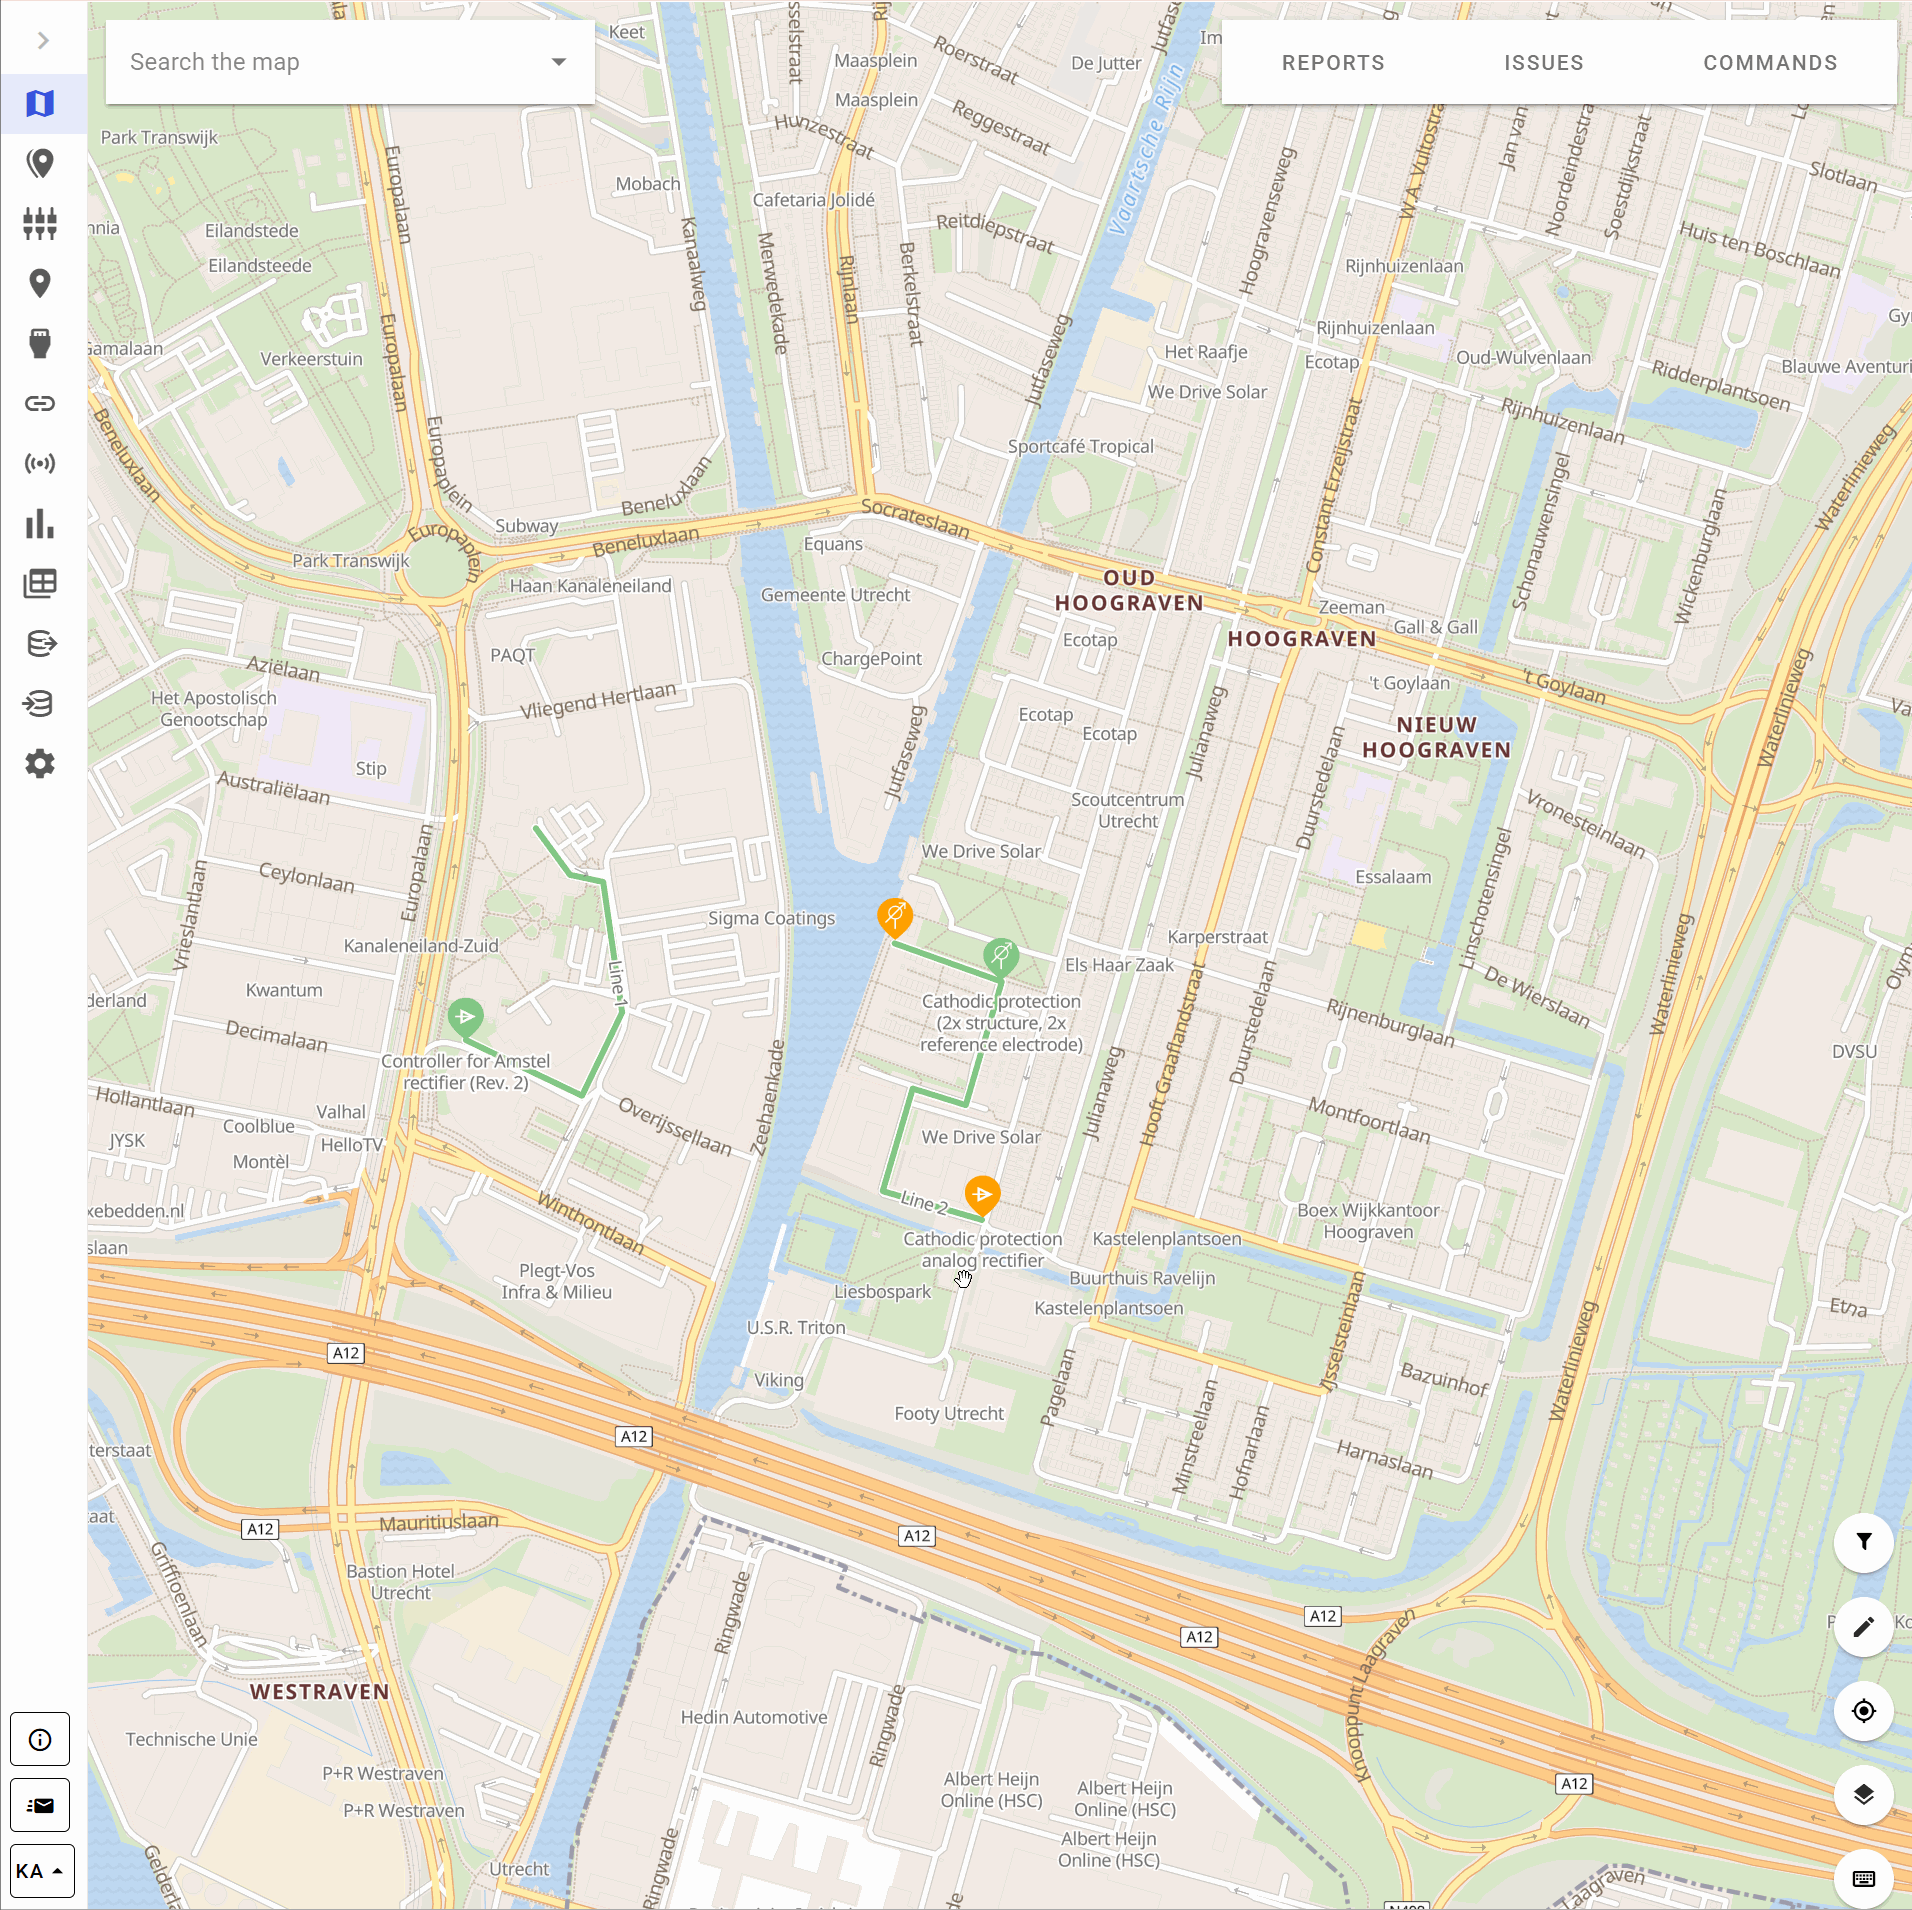Select the edit pencil tool on the map
This screenshot has width=1912, height=1910.
(x=1864, y=1627)
